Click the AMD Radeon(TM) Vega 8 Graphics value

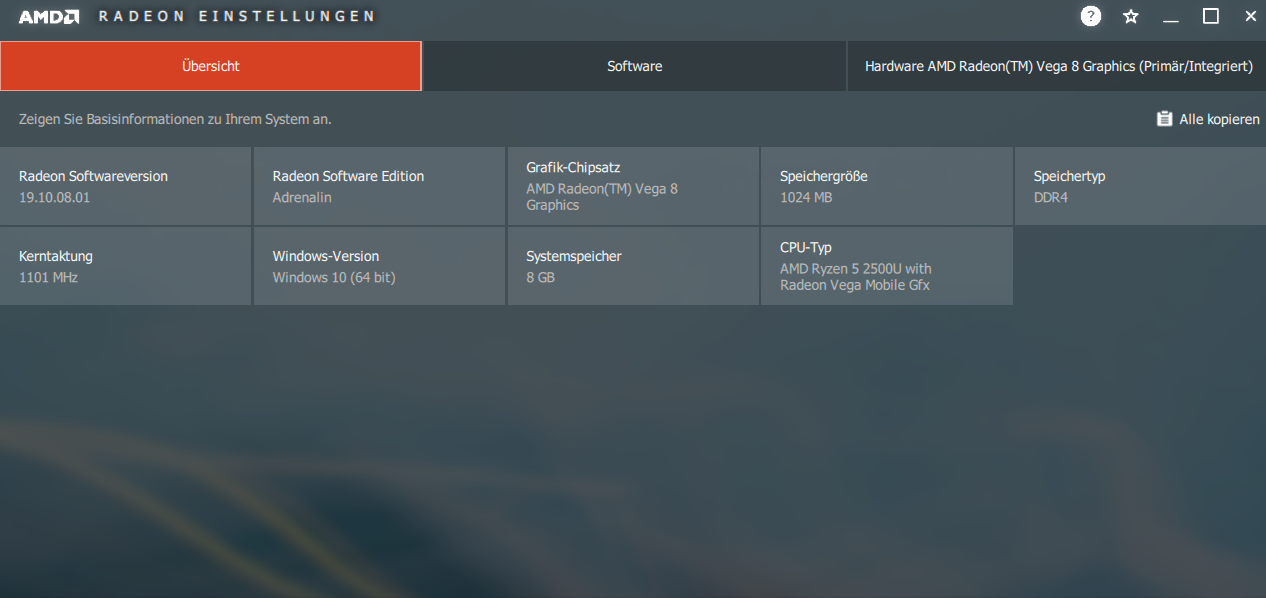[602, 196]
